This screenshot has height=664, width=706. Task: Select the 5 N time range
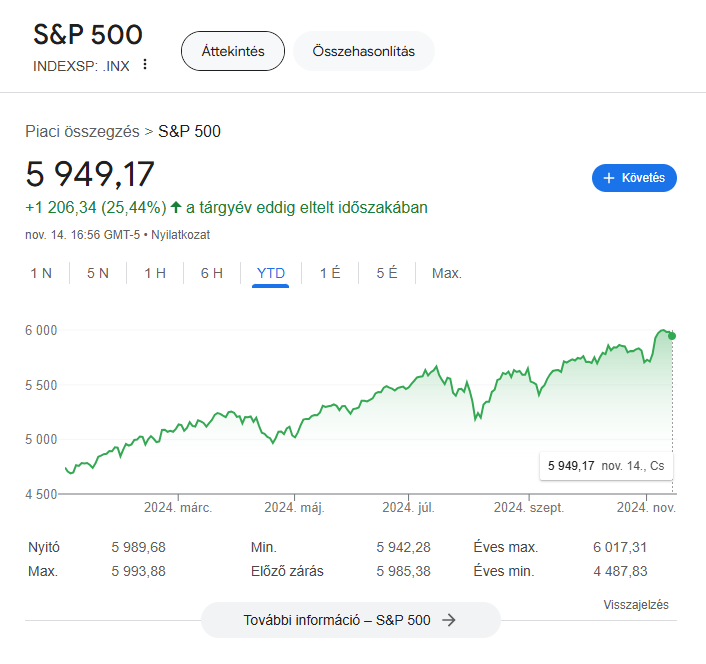98,273
